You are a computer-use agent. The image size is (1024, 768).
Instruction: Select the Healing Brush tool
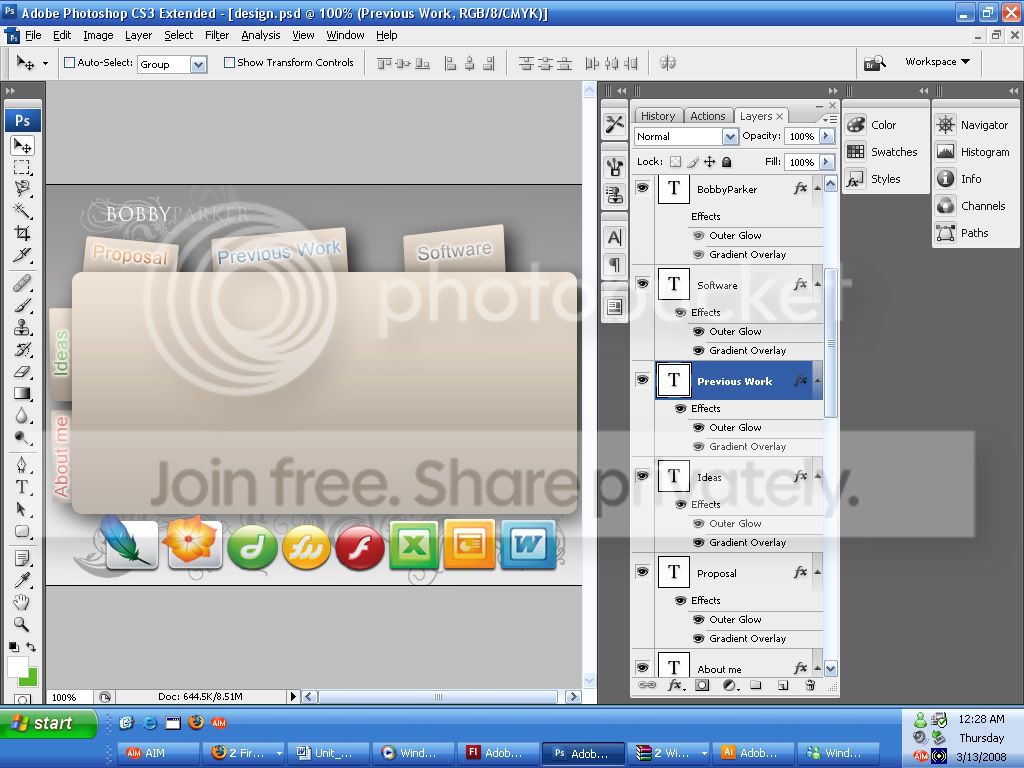[x=22, y=283]
